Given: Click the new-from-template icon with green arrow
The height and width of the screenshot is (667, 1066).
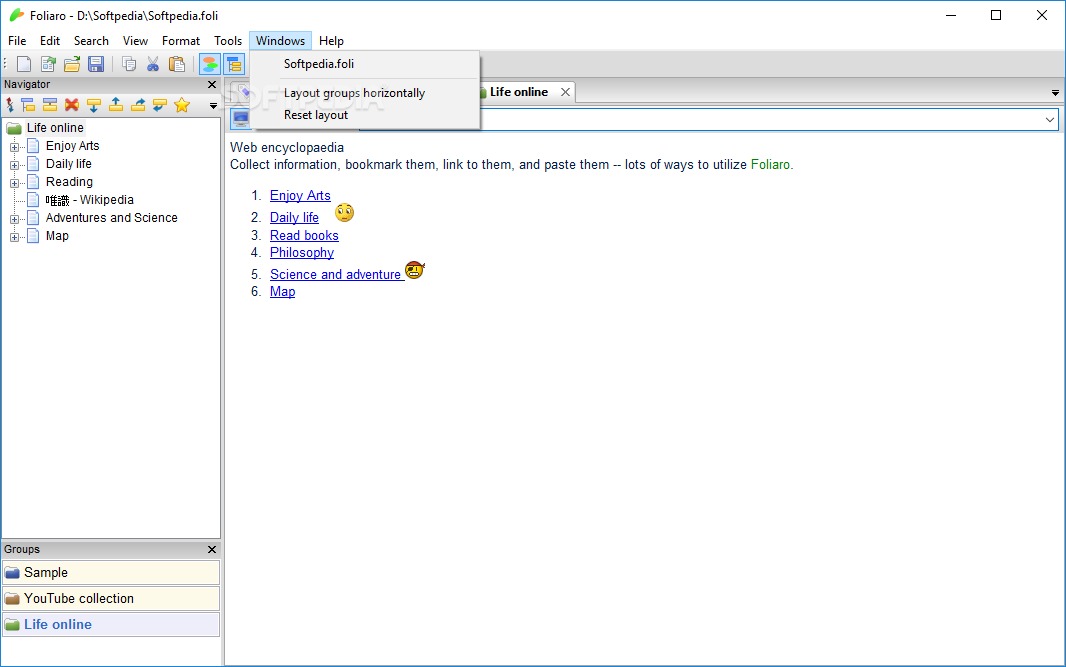Looking at the screenshot, I should [x=48, y=65].
